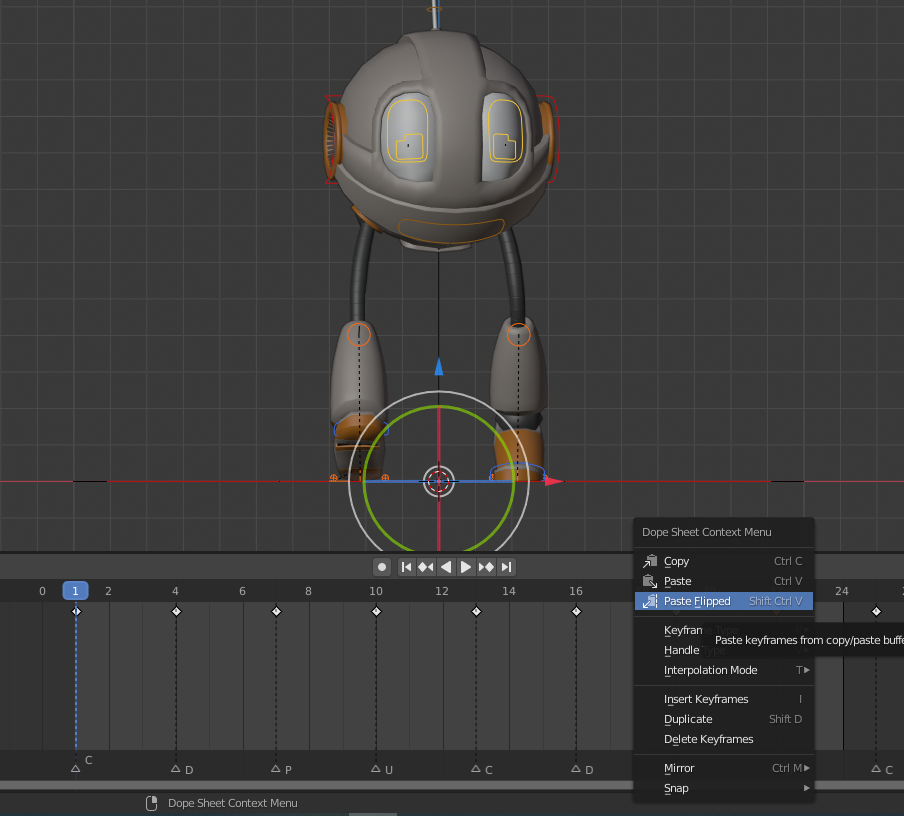This screenshot has height=816, width=904.
Task: Jump to the next keyframe
Action: pos(486,567)
